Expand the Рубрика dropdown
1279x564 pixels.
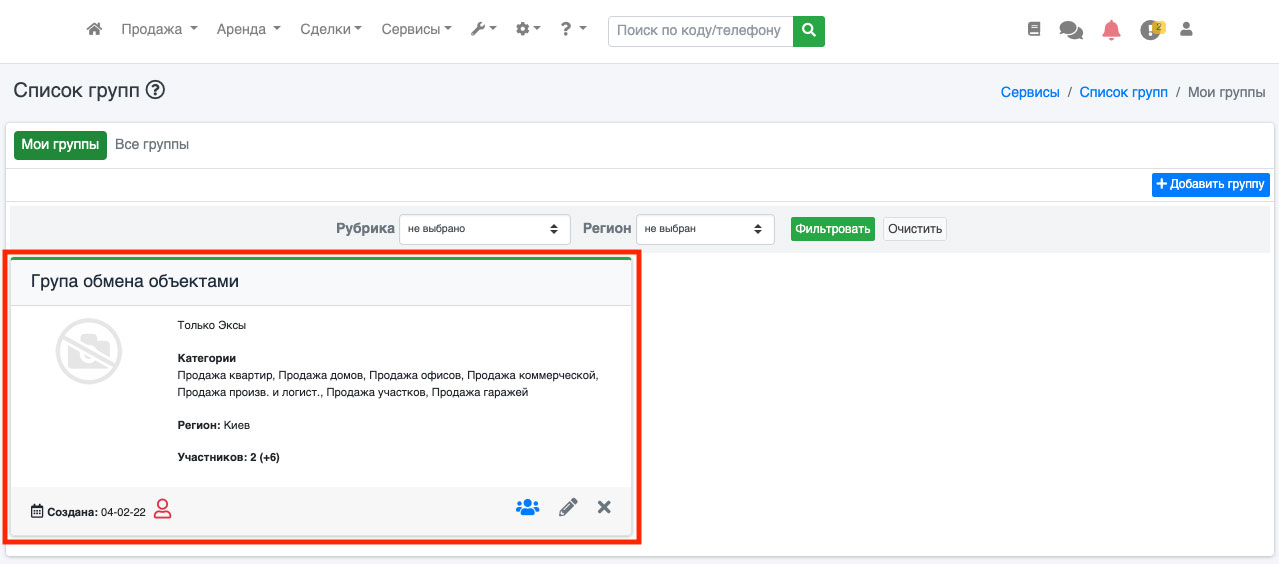484,229
